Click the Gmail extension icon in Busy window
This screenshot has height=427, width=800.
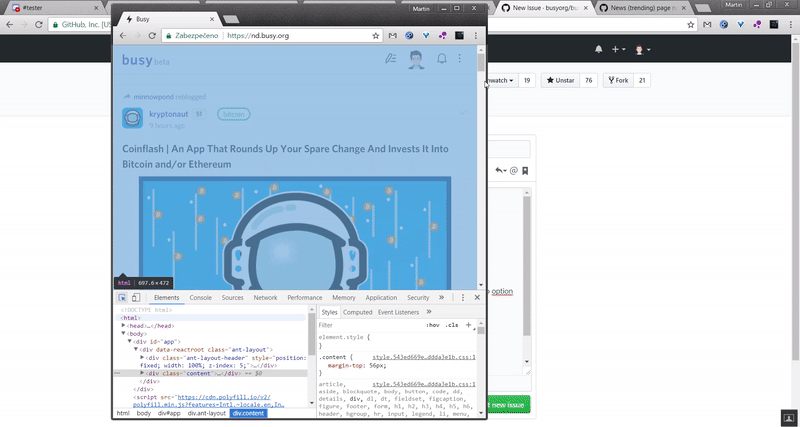pyautogui.click(x=392, y=36)
